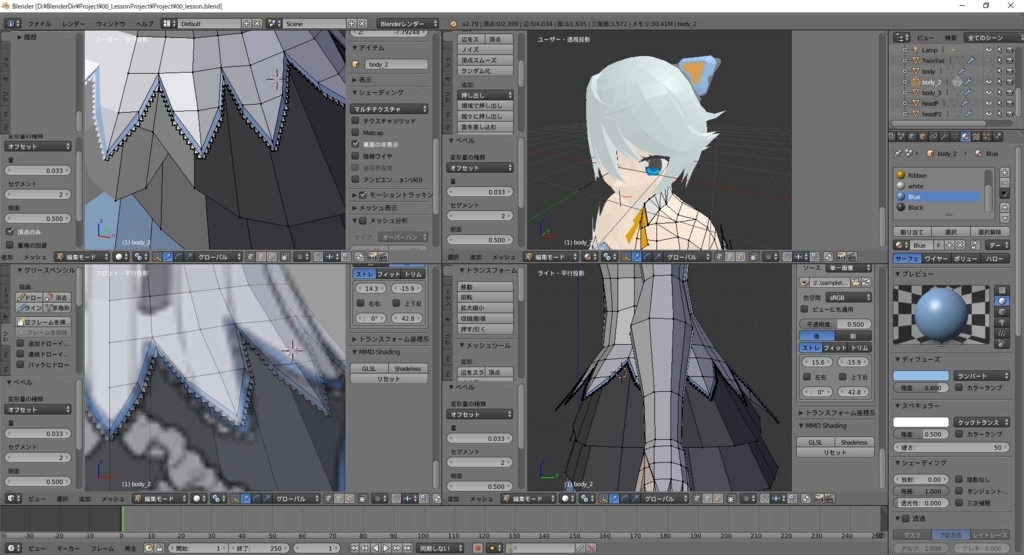Open the Material properties tab icon
The width and height of the screenshot is (1024, 555).
[965, 136]
